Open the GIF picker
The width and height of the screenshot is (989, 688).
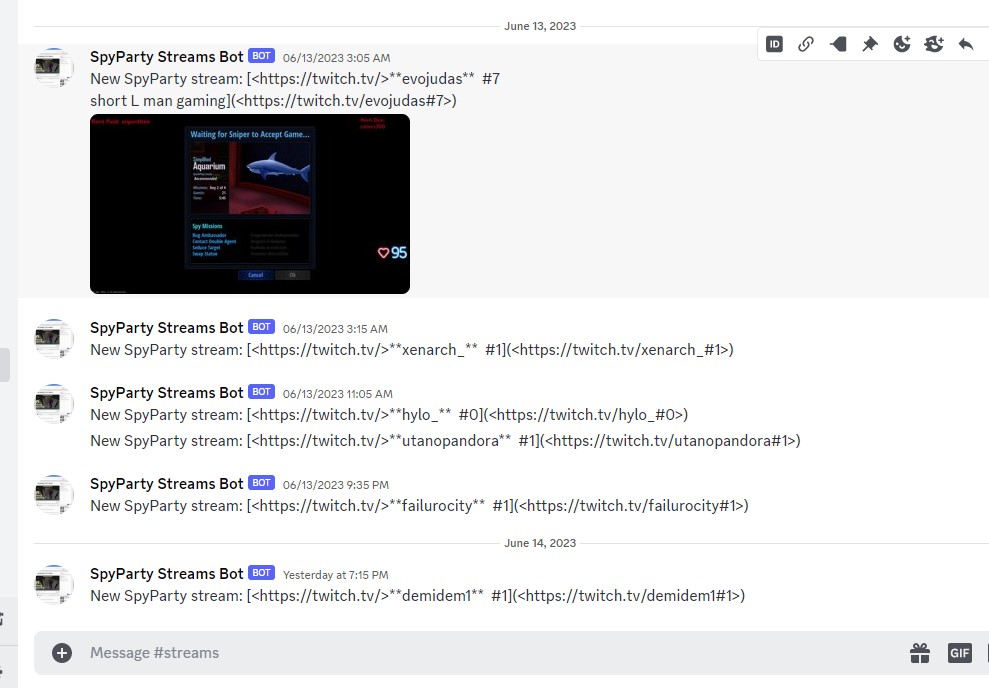pyautogui.click(x=959, y=653)
